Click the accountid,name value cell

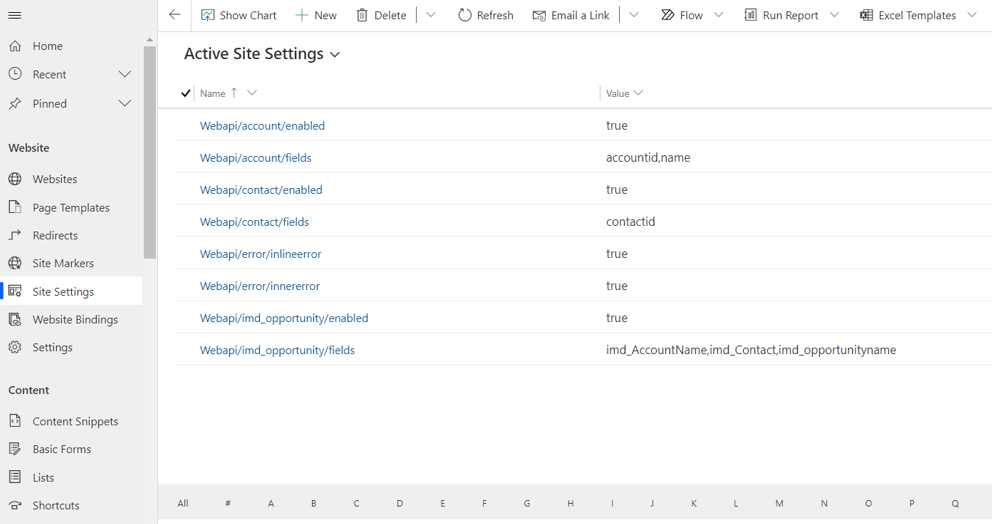point(648,157)
